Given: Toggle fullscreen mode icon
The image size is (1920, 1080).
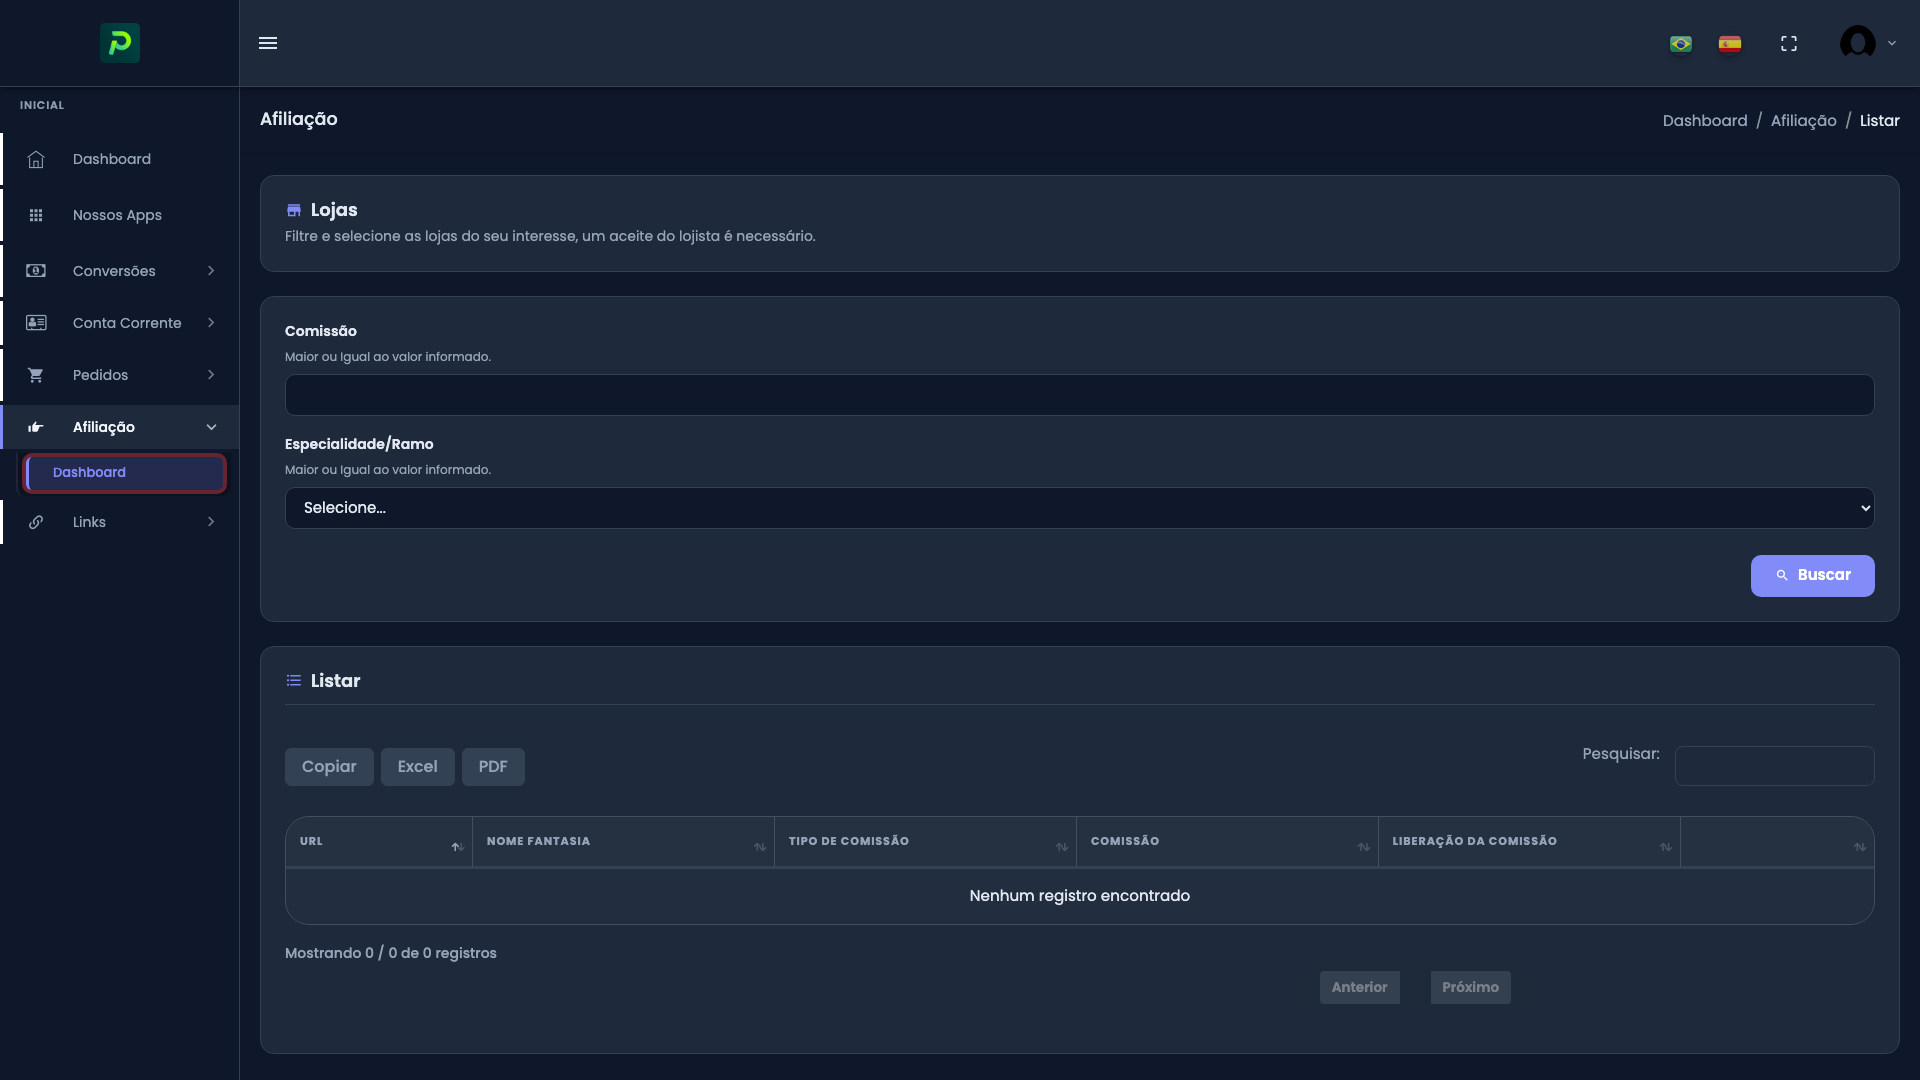Looking at the screenshot, I should click(1789, 44).
